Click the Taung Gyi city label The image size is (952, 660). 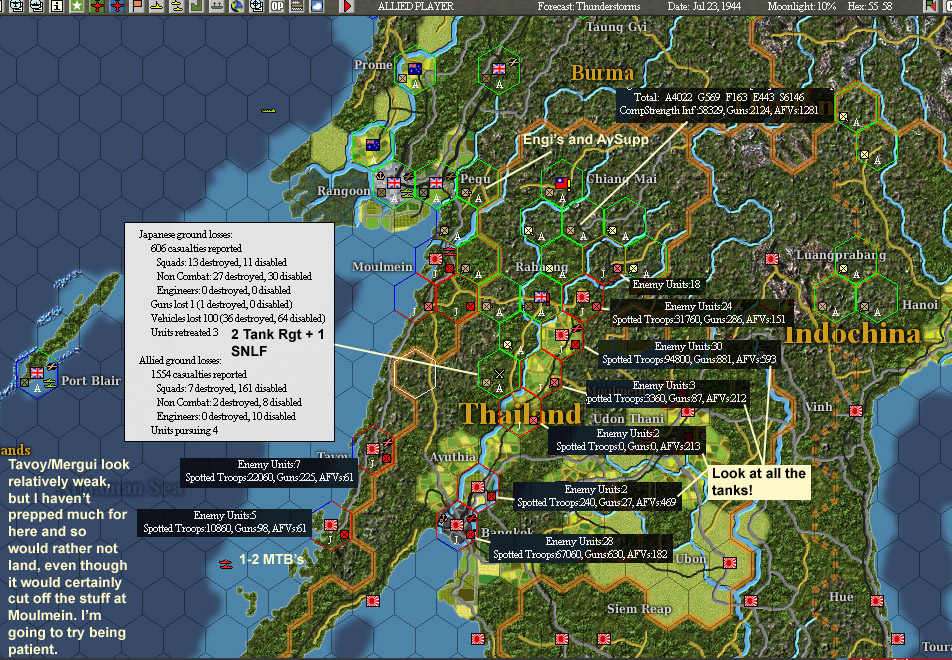click(x=616, y=27)
